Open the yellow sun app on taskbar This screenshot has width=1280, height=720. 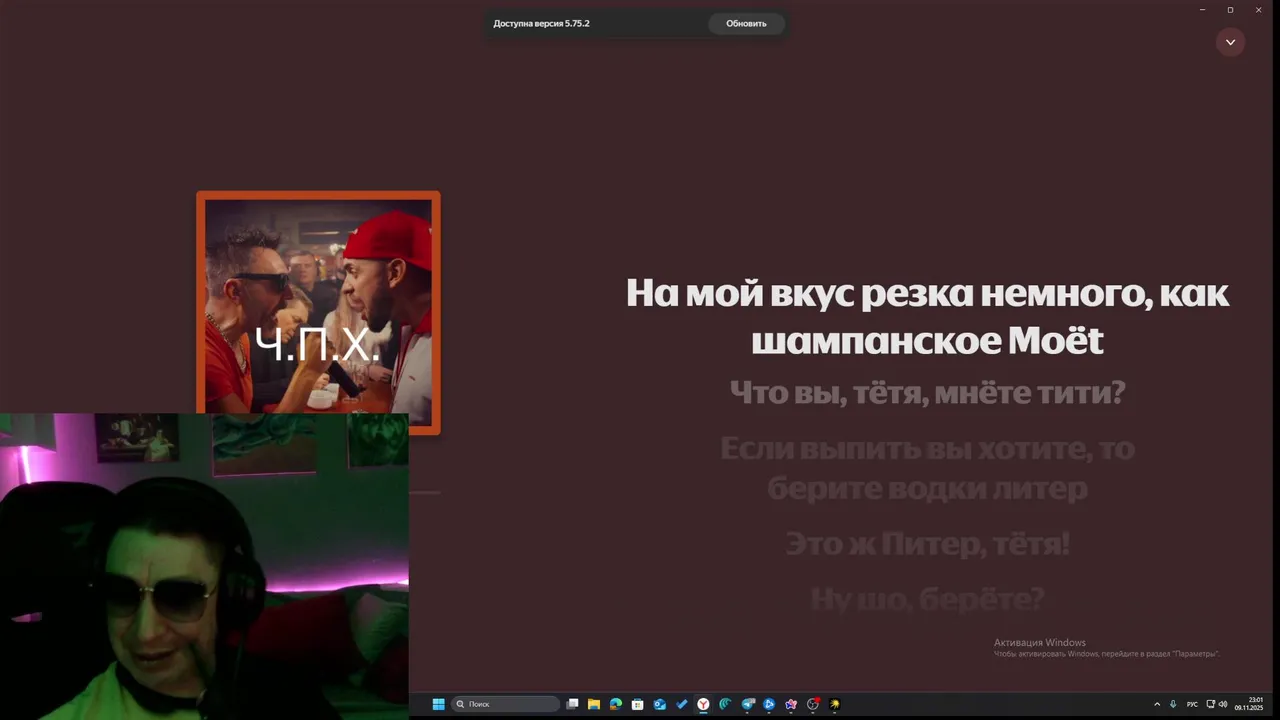(835, 704)
